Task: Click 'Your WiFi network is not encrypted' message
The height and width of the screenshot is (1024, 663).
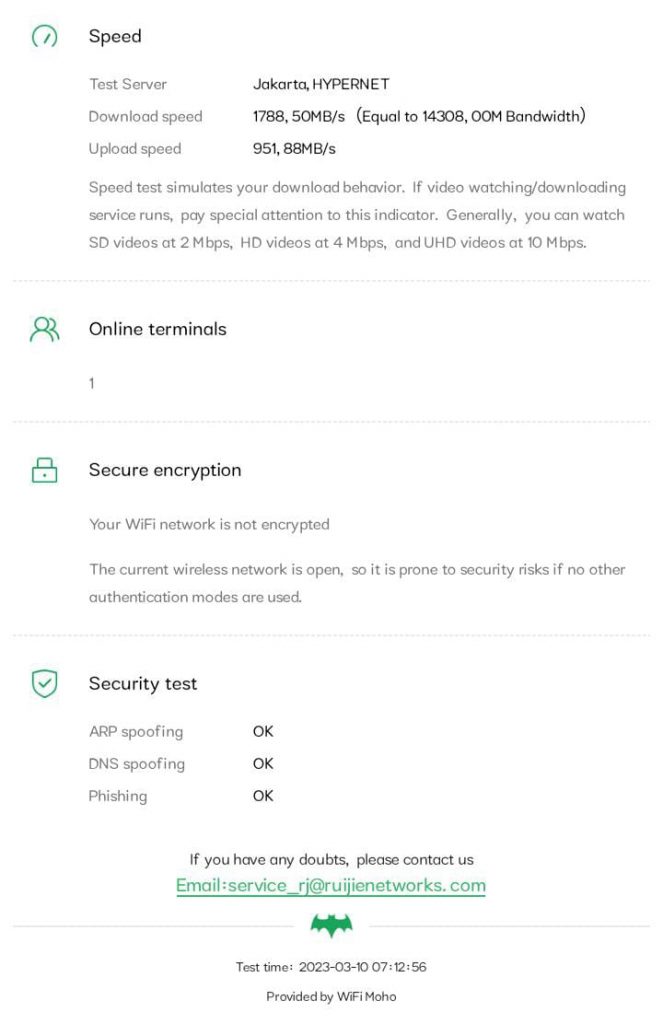Action: (209, 524)
